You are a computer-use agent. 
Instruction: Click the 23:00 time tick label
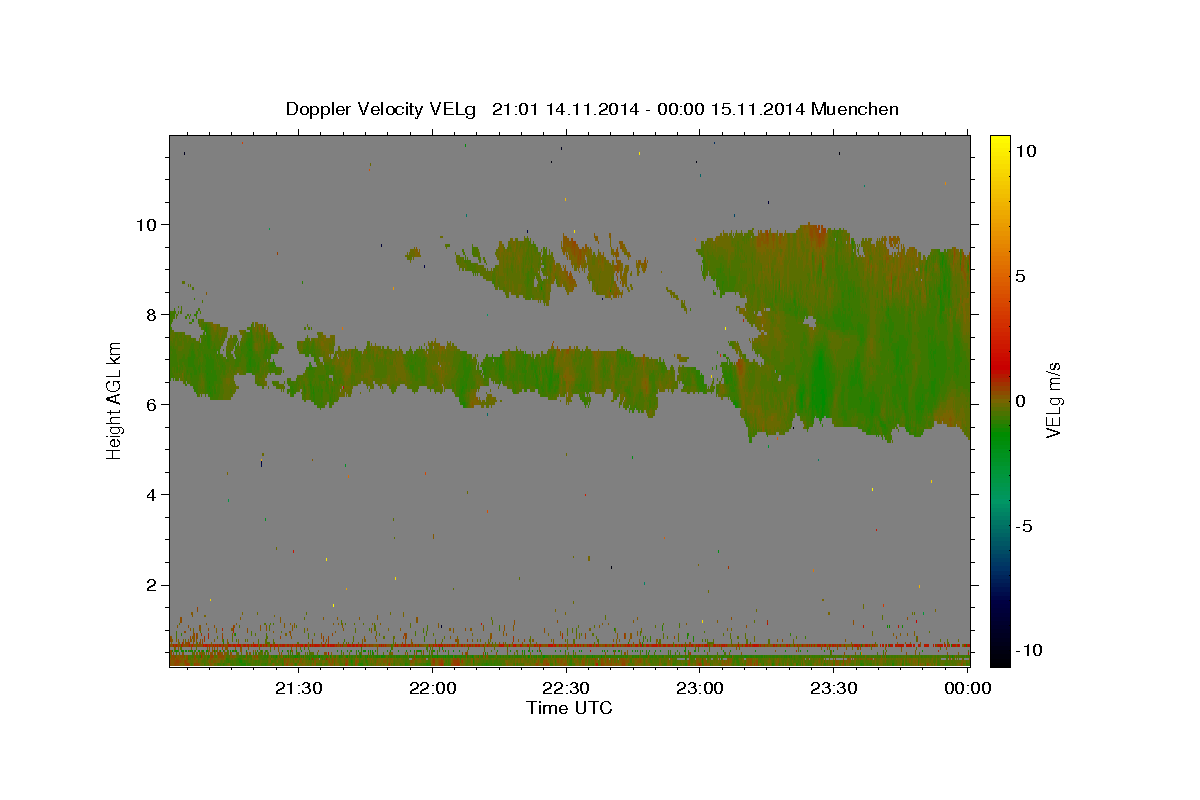click(700, 688)
